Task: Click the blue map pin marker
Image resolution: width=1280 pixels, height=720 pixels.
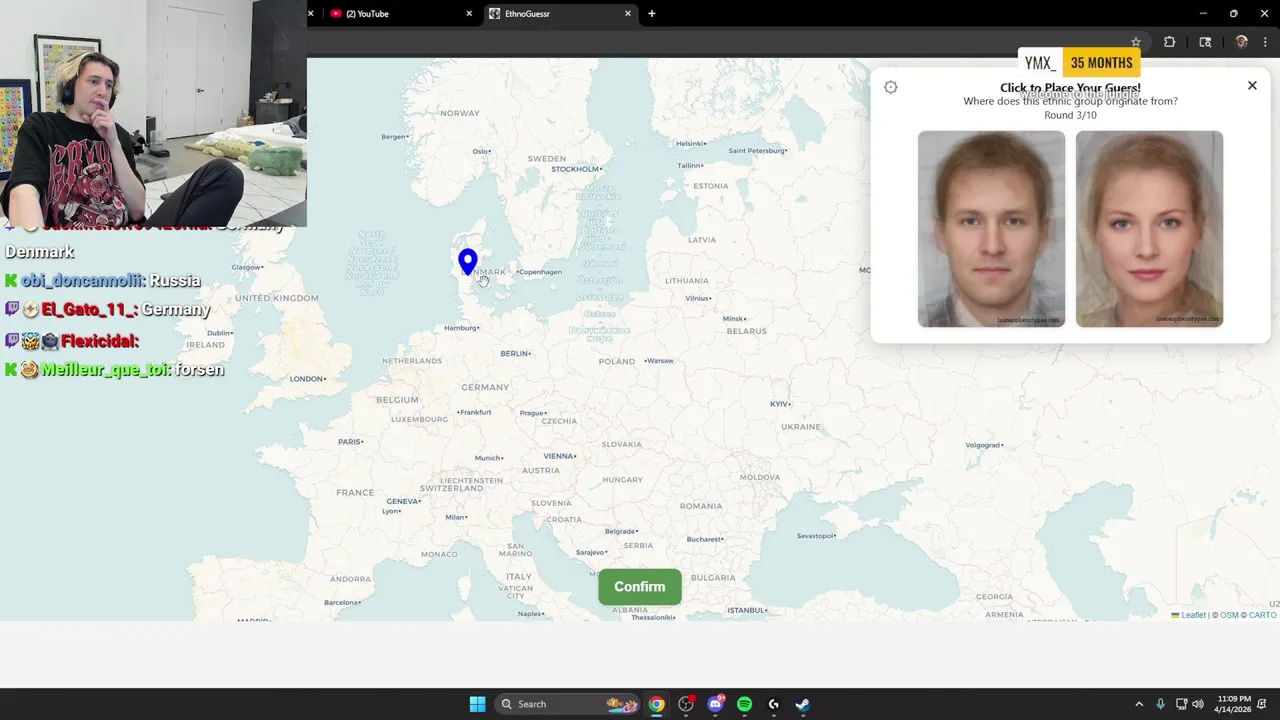Action: [x=467, y=262]
